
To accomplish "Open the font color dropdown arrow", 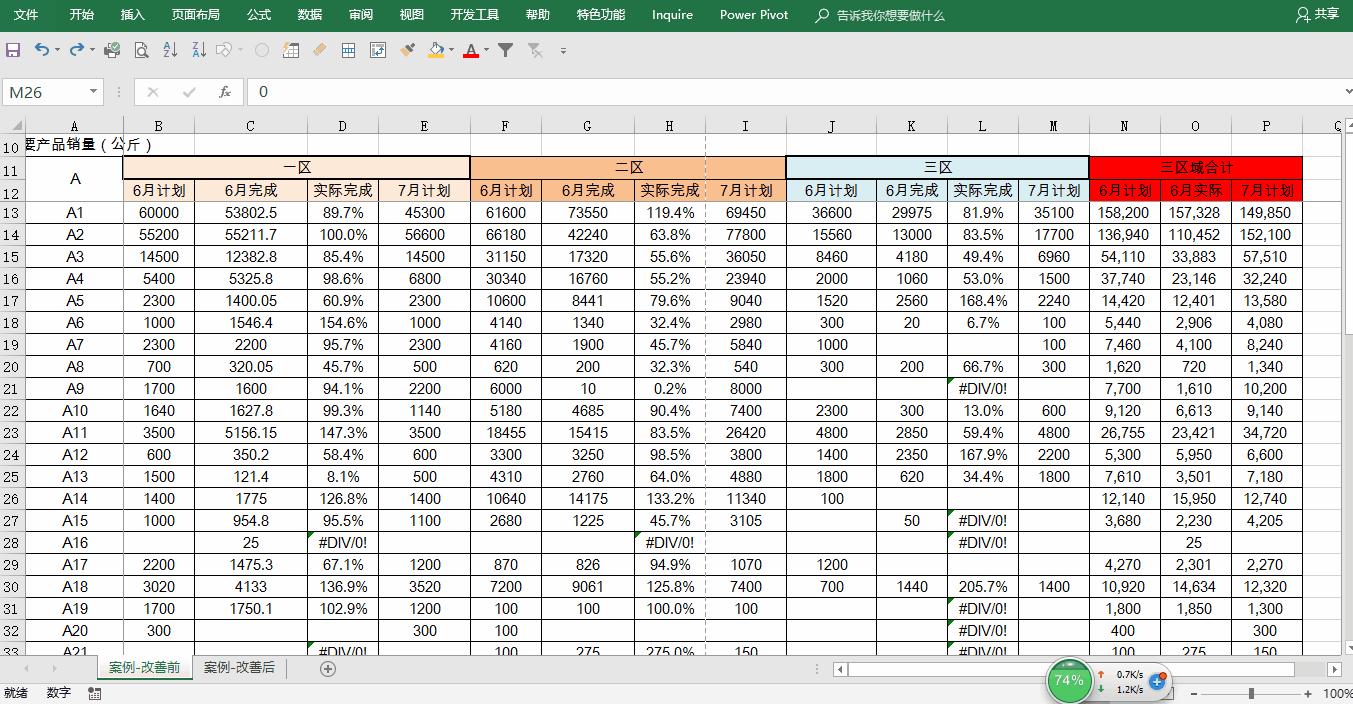I will click(486, 50).
